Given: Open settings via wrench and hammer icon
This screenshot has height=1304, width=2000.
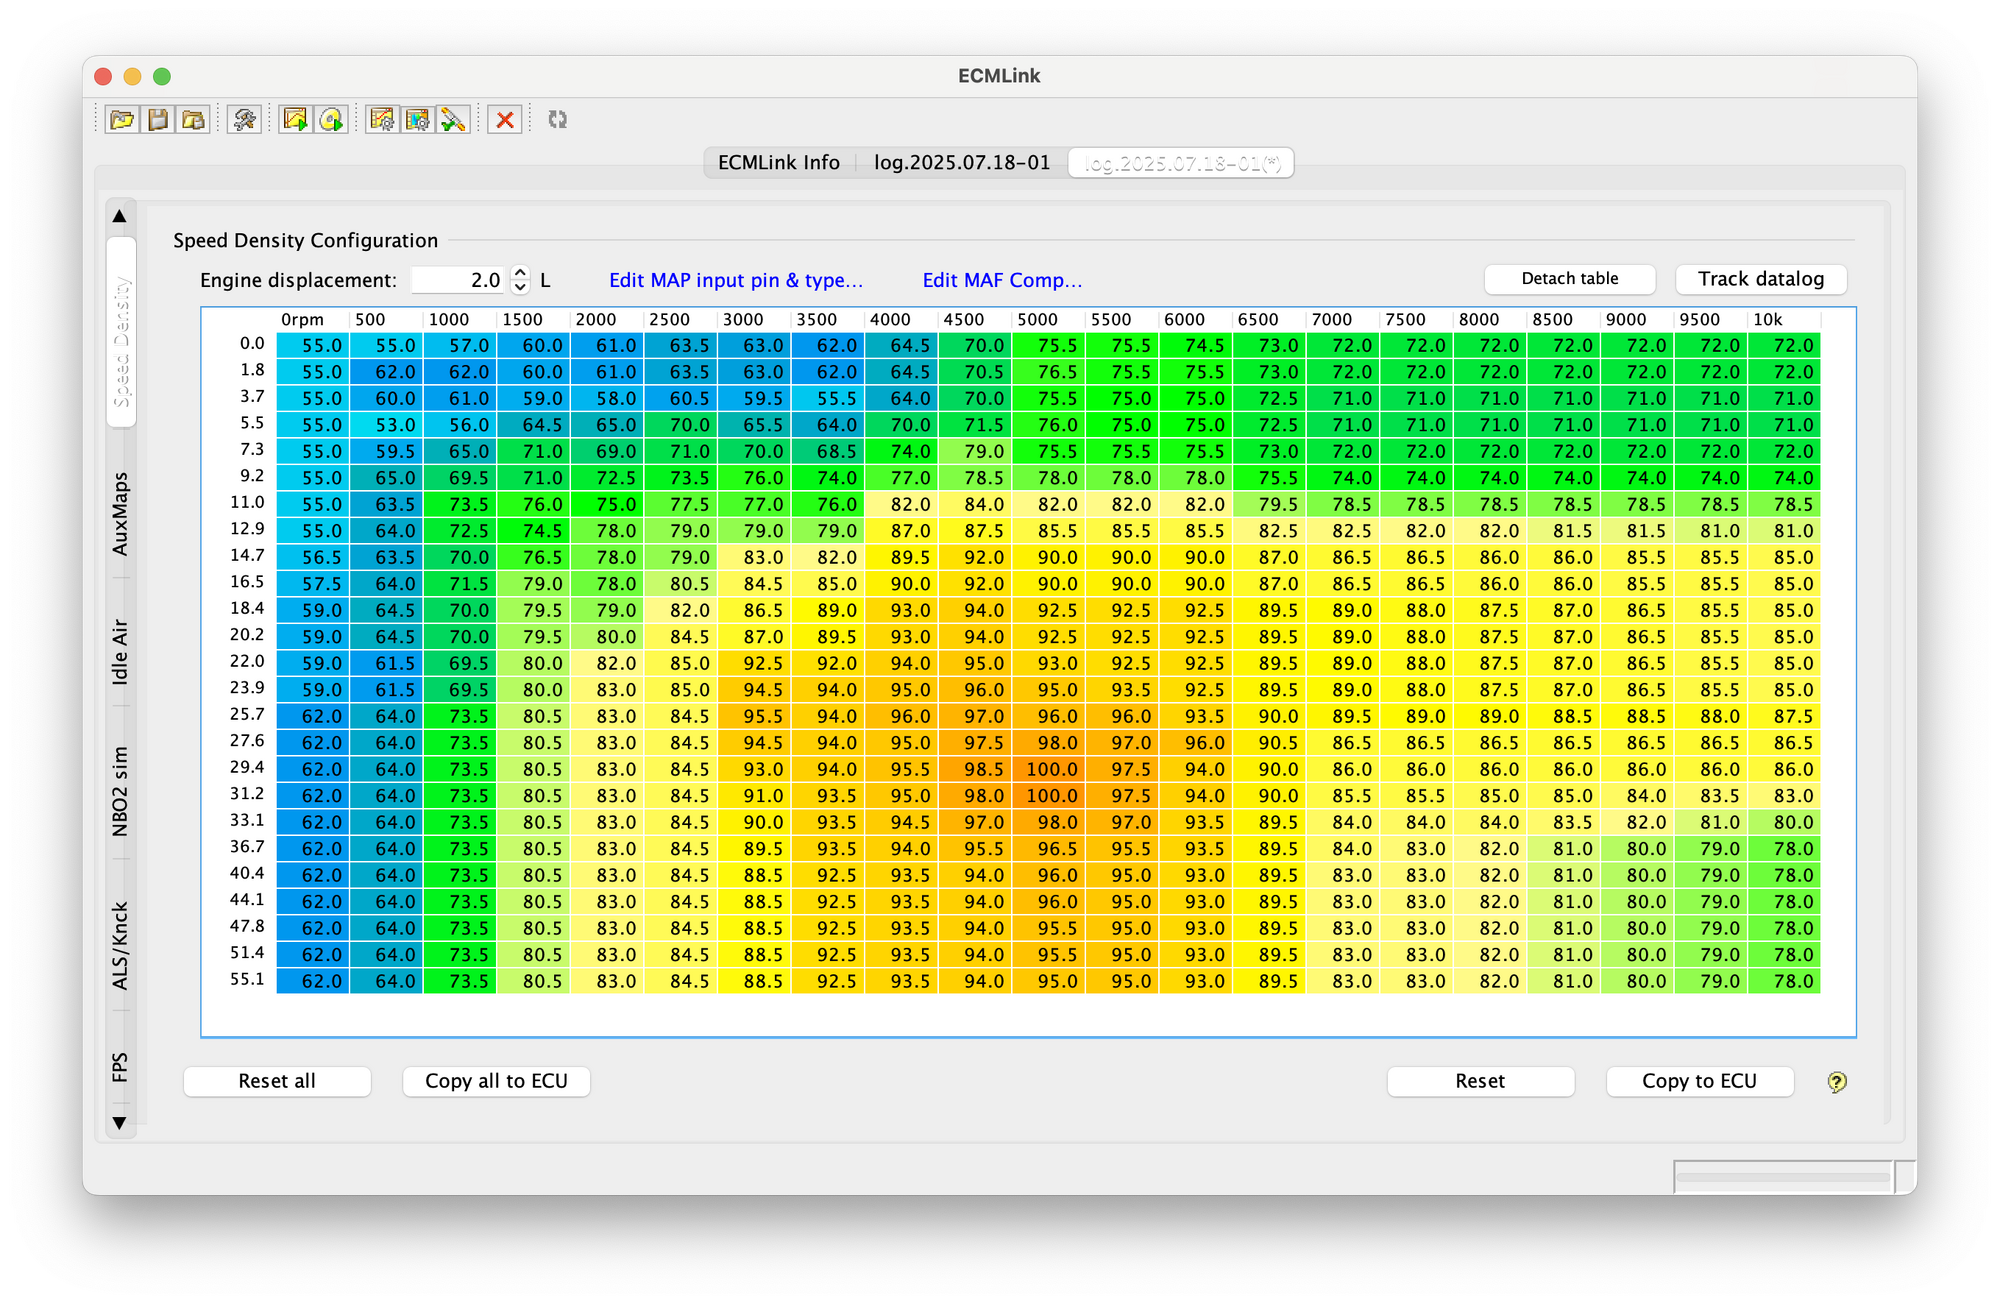Looking at the screenshot, I should 244,120.
